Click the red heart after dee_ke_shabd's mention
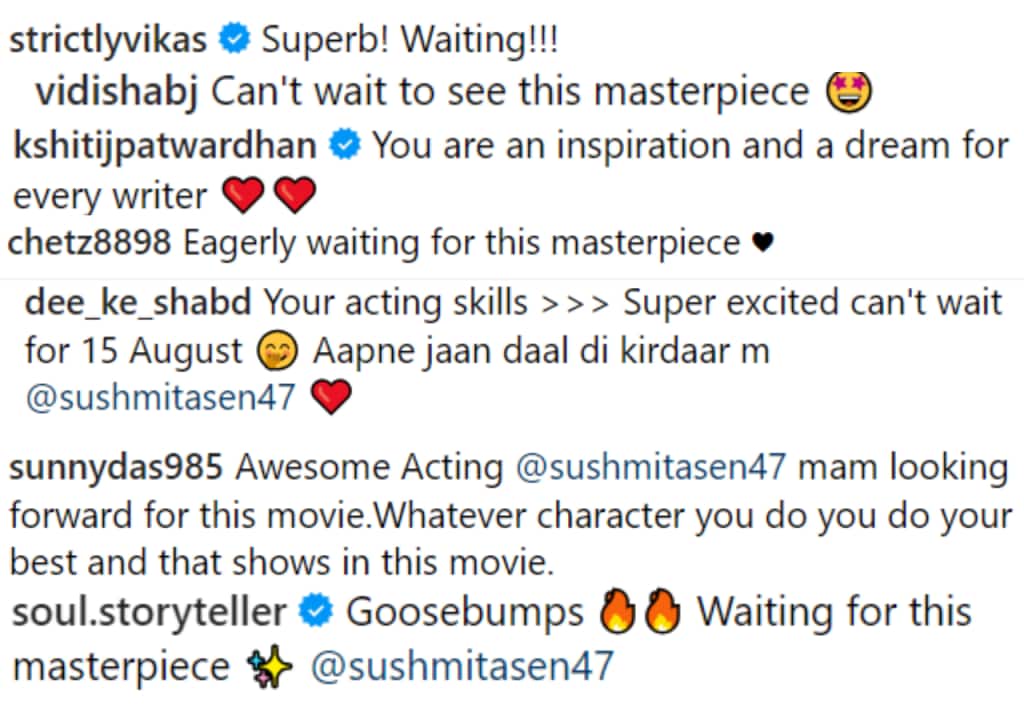Viewport: 1024px width, 720px height. click(x=331, y=397)
